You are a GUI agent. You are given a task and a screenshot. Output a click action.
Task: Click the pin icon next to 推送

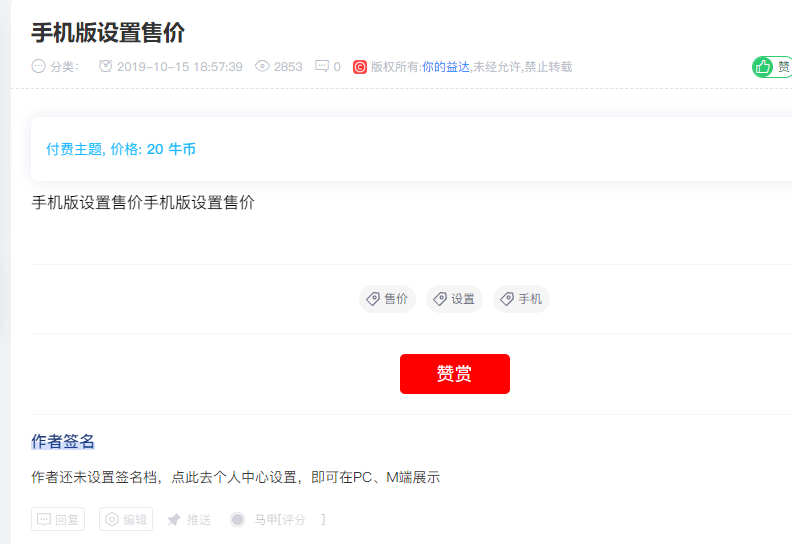[174, 520]
